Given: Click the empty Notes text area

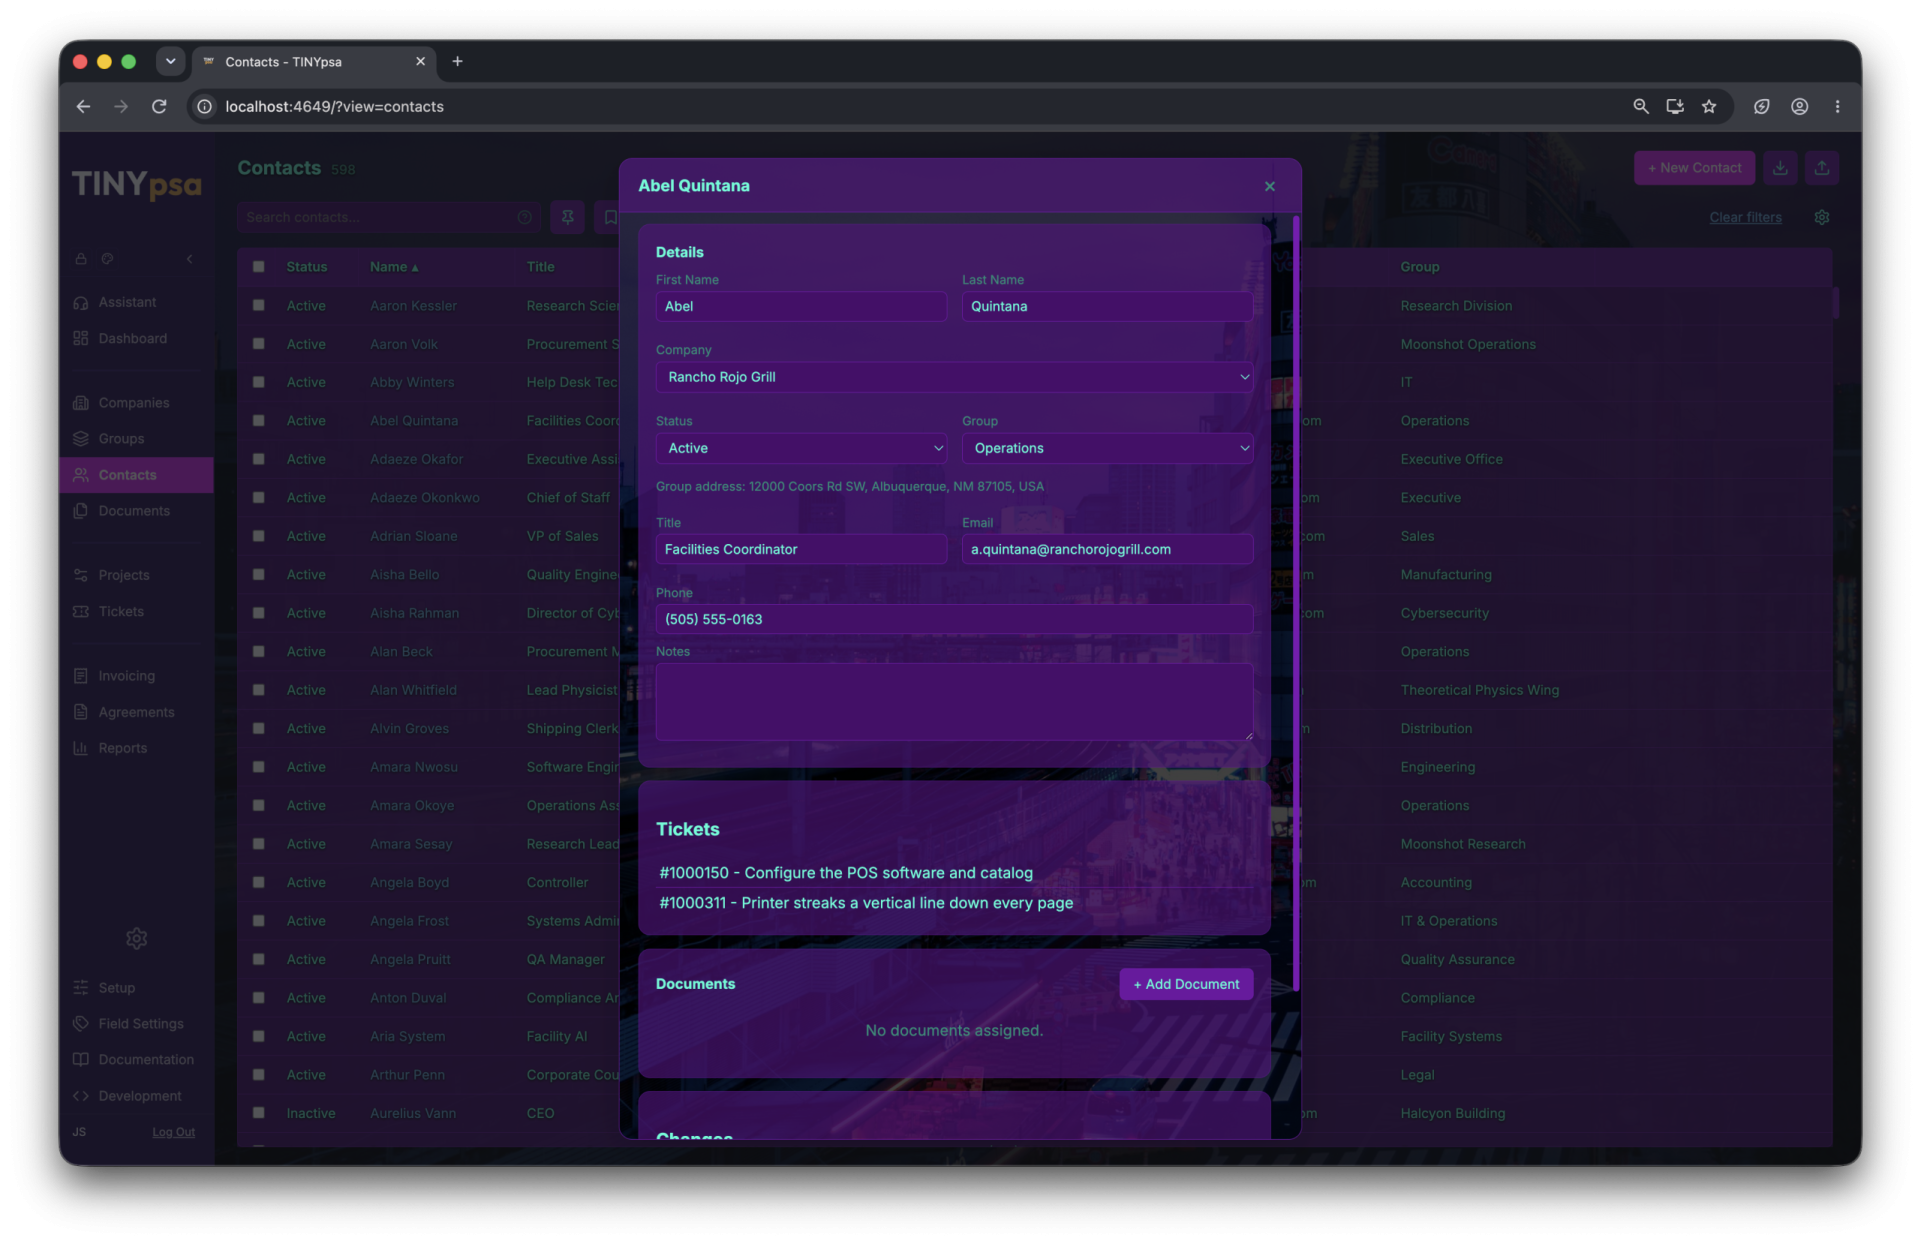Looking at the screenshot, I should click(954, 702).
